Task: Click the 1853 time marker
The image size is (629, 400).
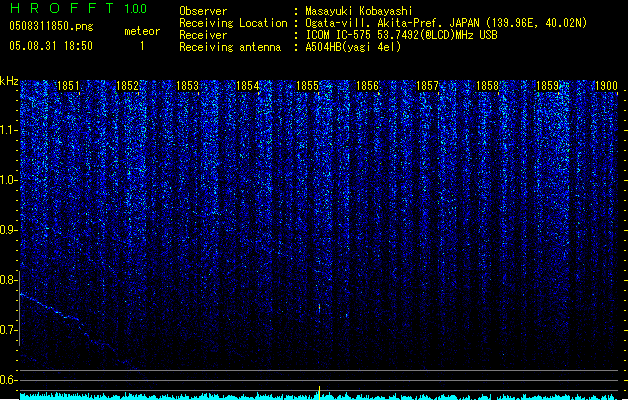Action: click(187, 86)
